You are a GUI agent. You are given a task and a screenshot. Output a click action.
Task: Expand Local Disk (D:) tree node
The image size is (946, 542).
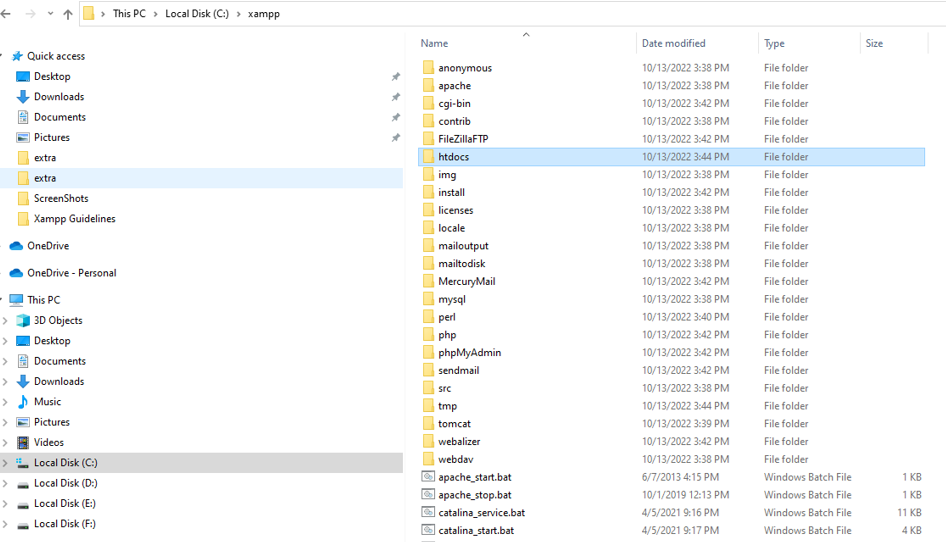(x=5, y=483)
